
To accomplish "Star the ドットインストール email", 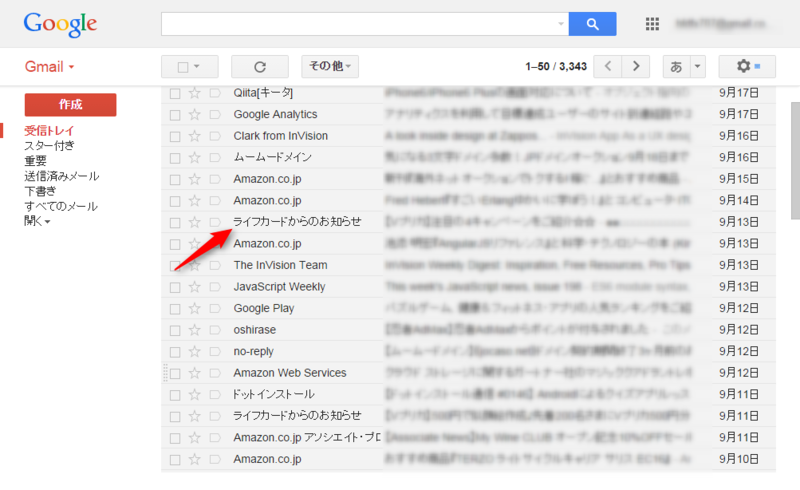I will tap(194, 395).
